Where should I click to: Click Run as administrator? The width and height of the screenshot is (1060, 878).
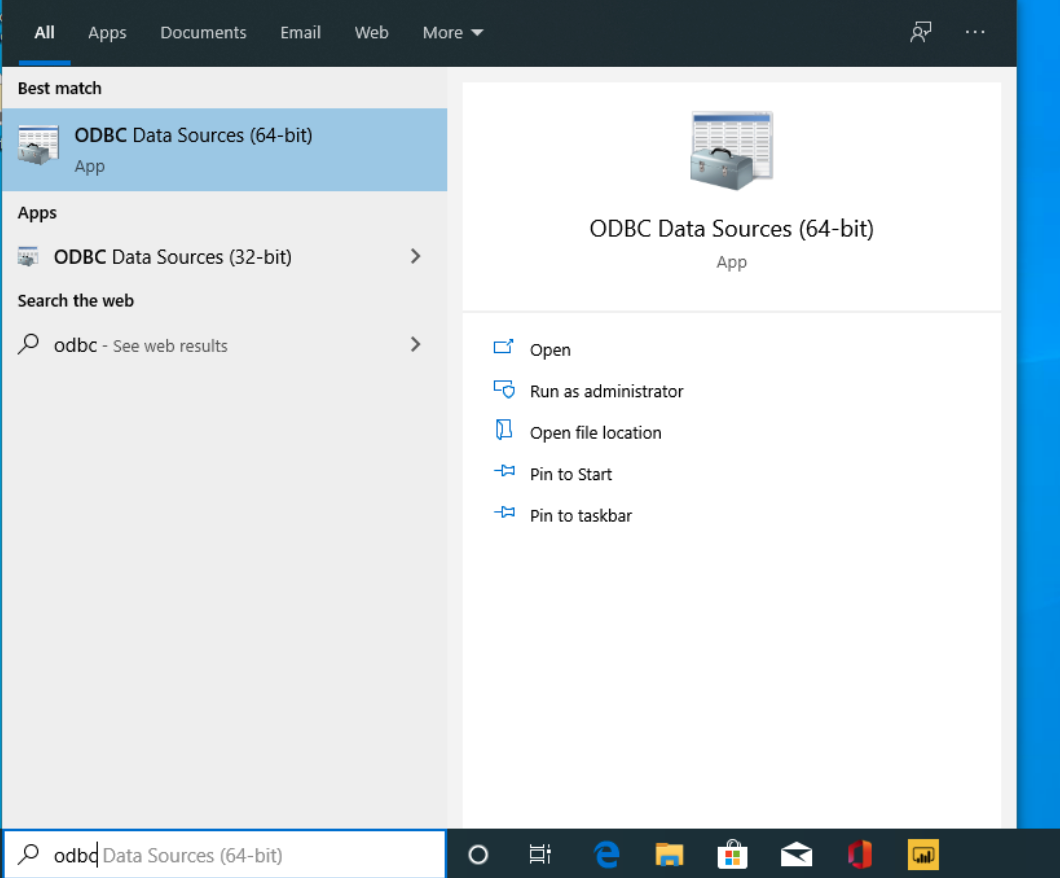click(x=606, y=391)
